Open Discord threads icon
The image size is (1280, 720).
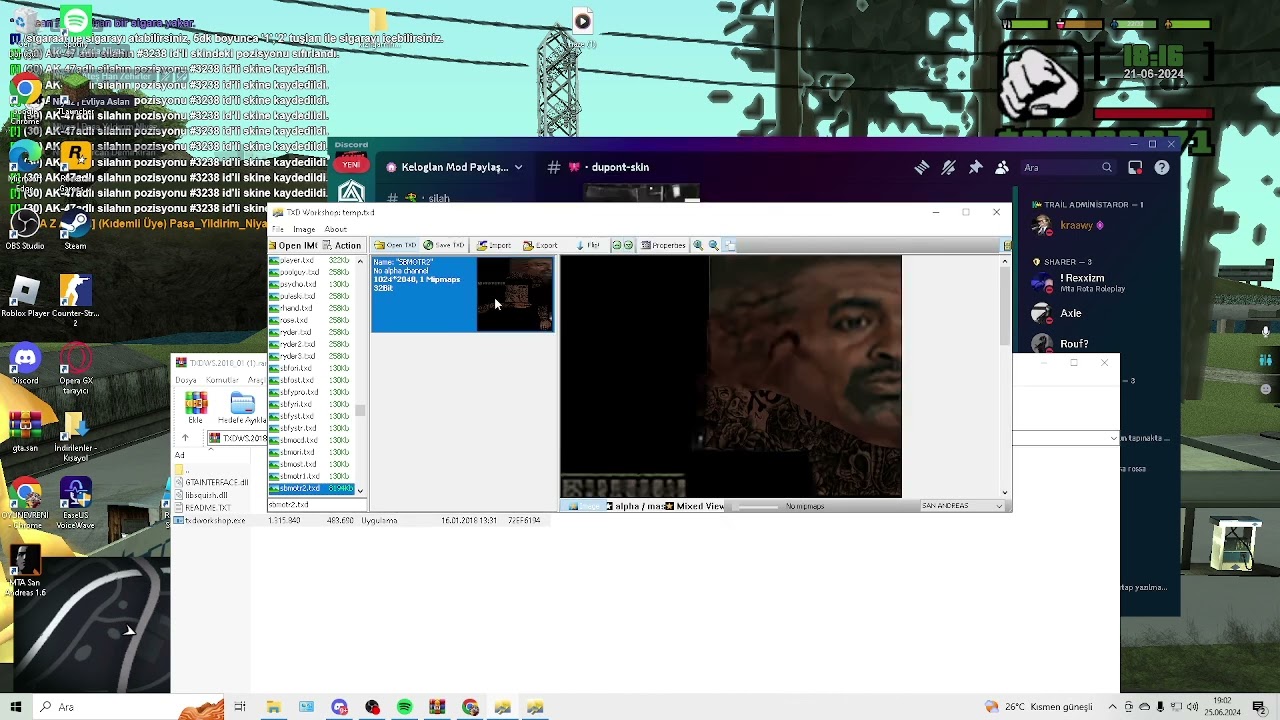tap(921, 168)
